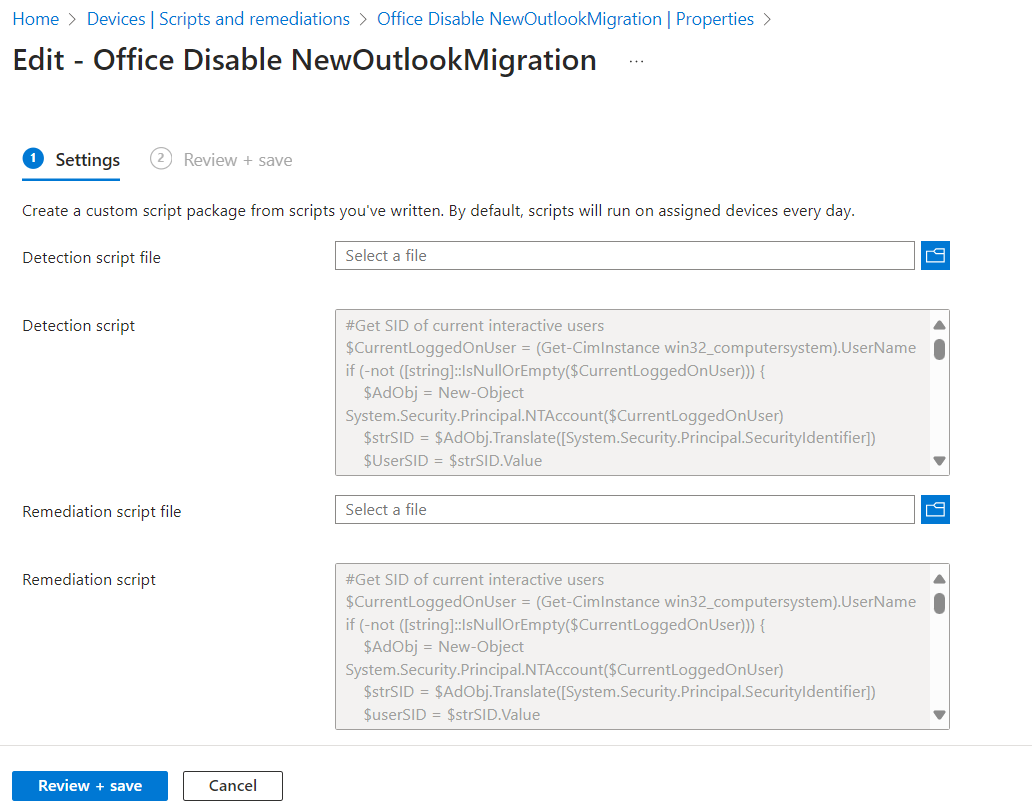Click the "Detection script file" label

[x=91, y=257]
